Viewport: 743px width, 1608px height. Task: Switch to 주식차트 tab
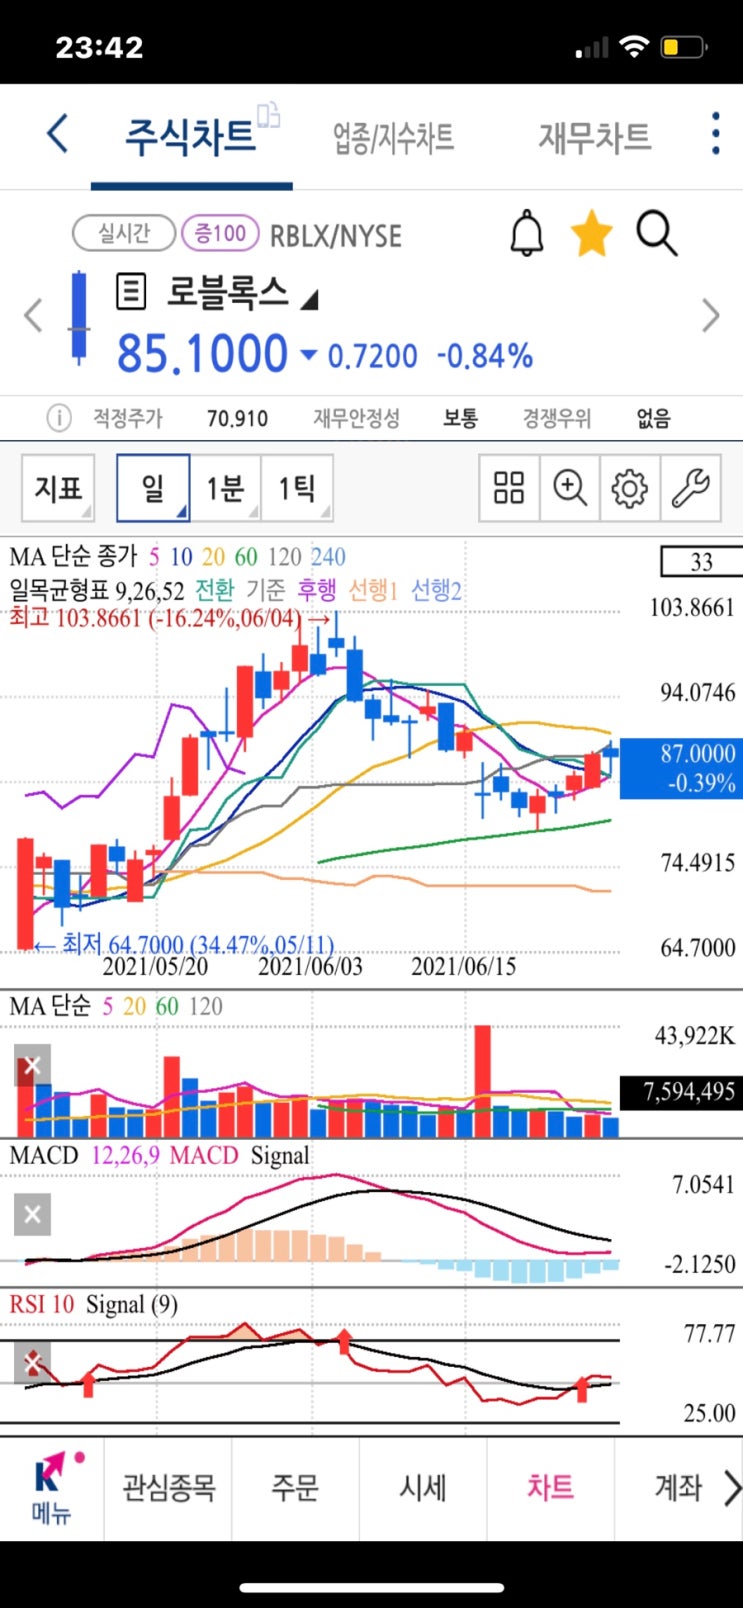pyautogui.click(x=190, y=136)
